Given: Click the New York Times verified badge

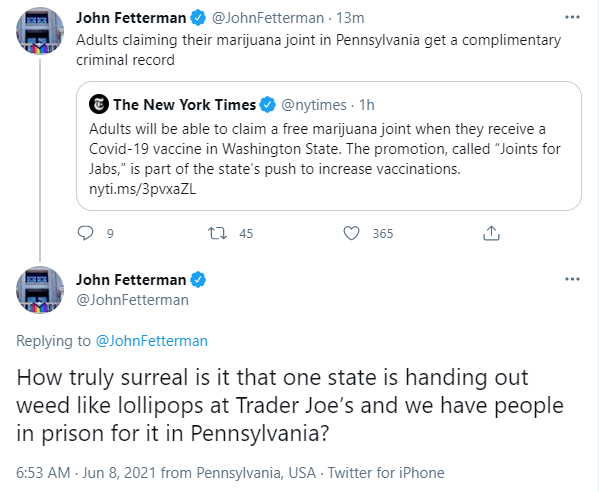Looking at the screenshot, I should 267,105.
